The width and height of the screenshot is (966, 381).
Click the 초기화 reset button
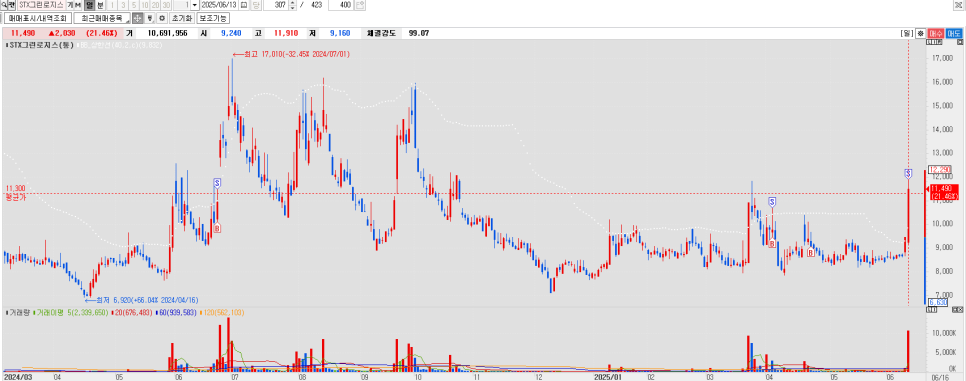[x=182, y=18]
